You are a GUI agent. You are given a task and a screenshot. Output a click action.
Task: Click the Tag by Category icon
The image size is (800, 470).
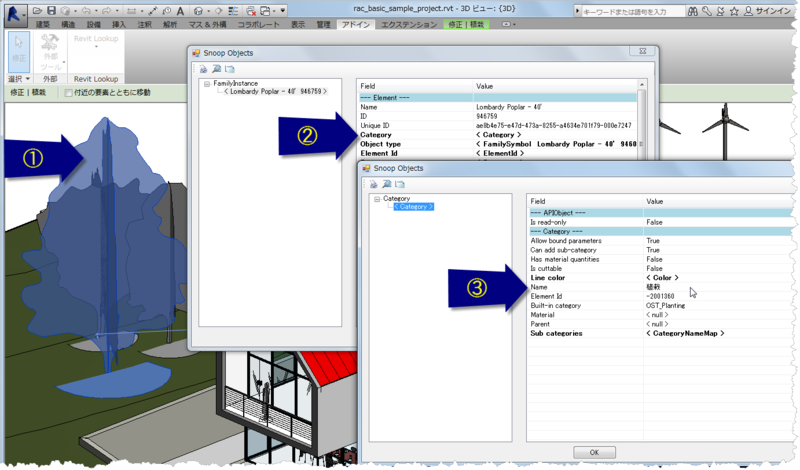pos(166,10)
